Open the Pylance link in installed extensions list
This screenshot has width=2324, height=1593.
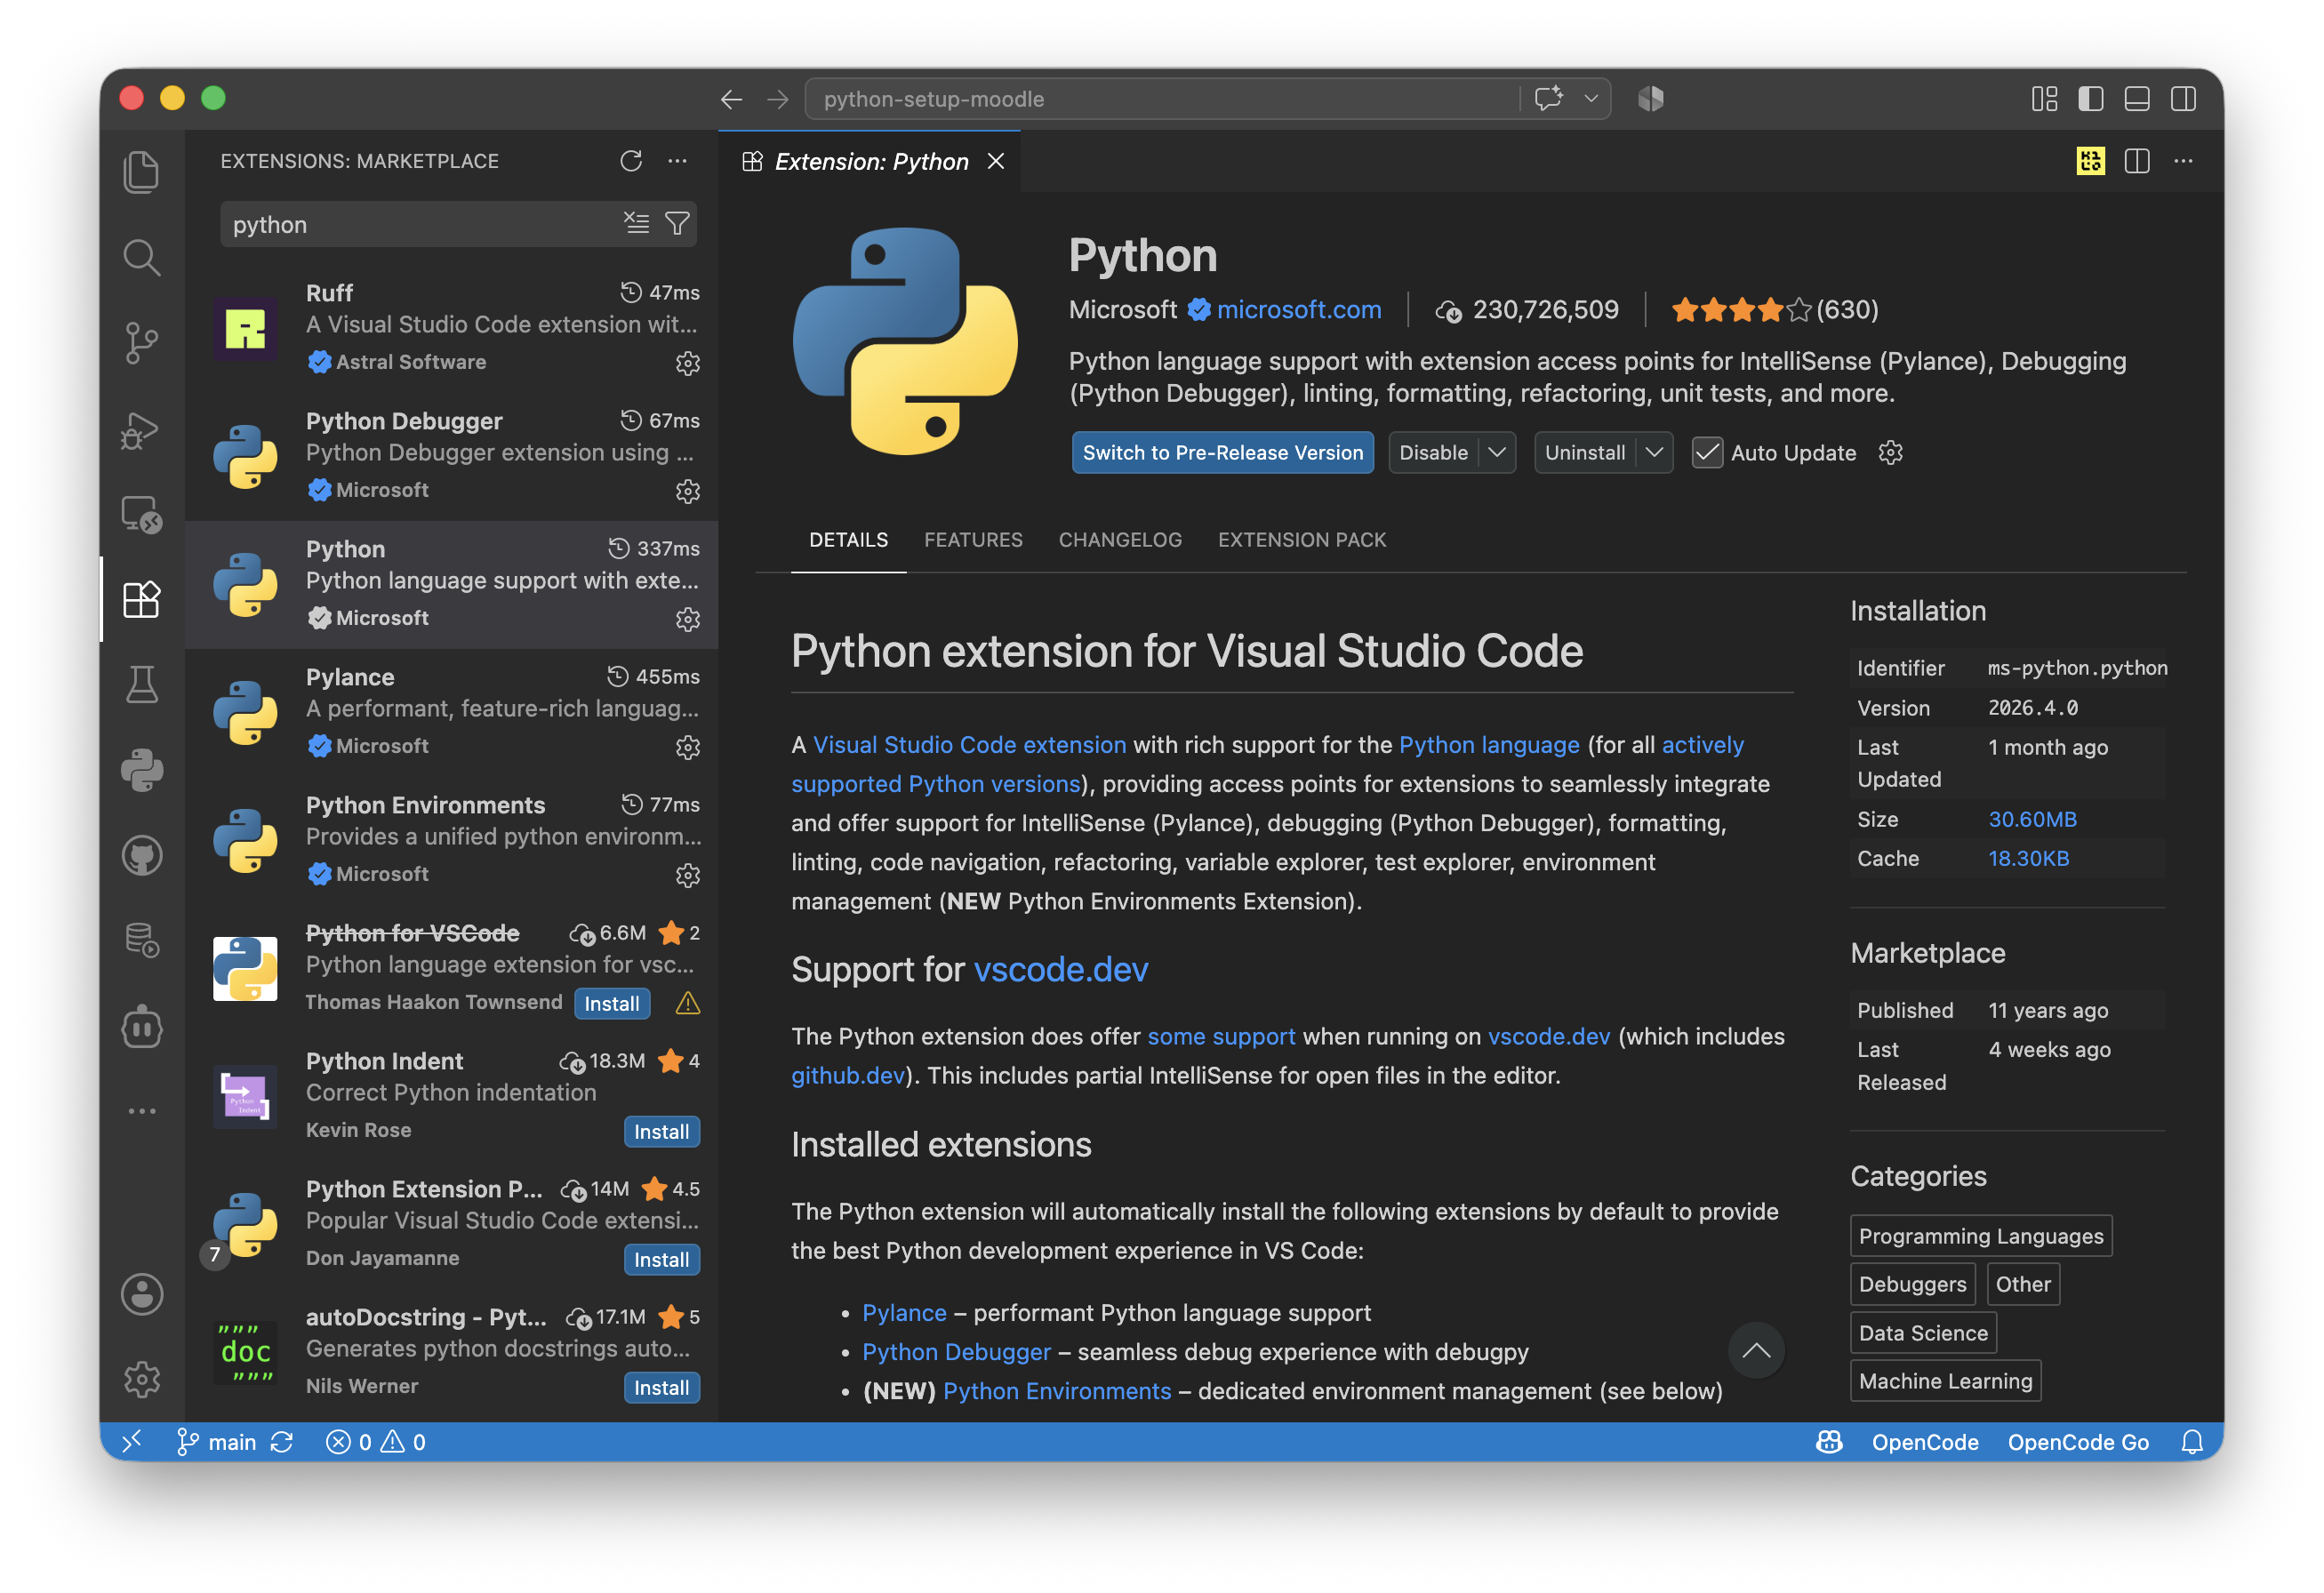[x=904, y=1312]
